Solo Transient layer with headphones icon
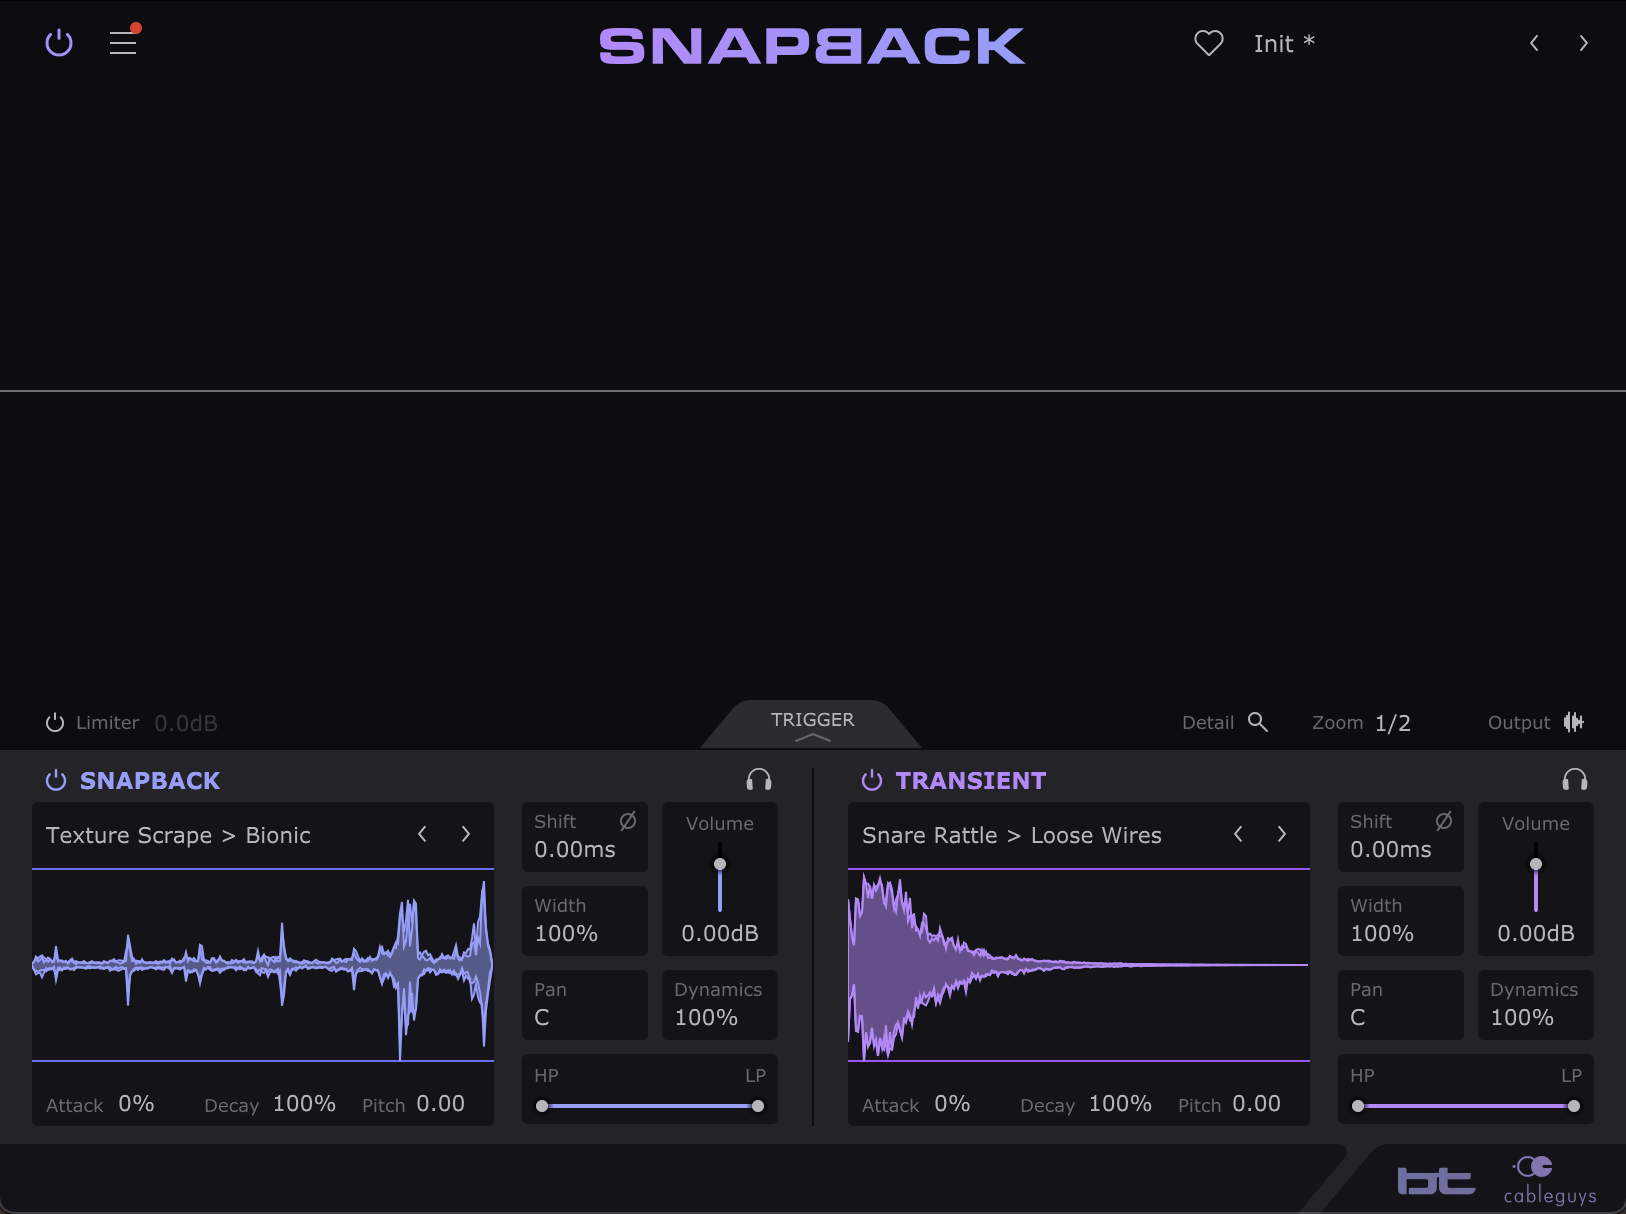1626x1214 pixels. pyautogui.click(x=1574, y=780)
